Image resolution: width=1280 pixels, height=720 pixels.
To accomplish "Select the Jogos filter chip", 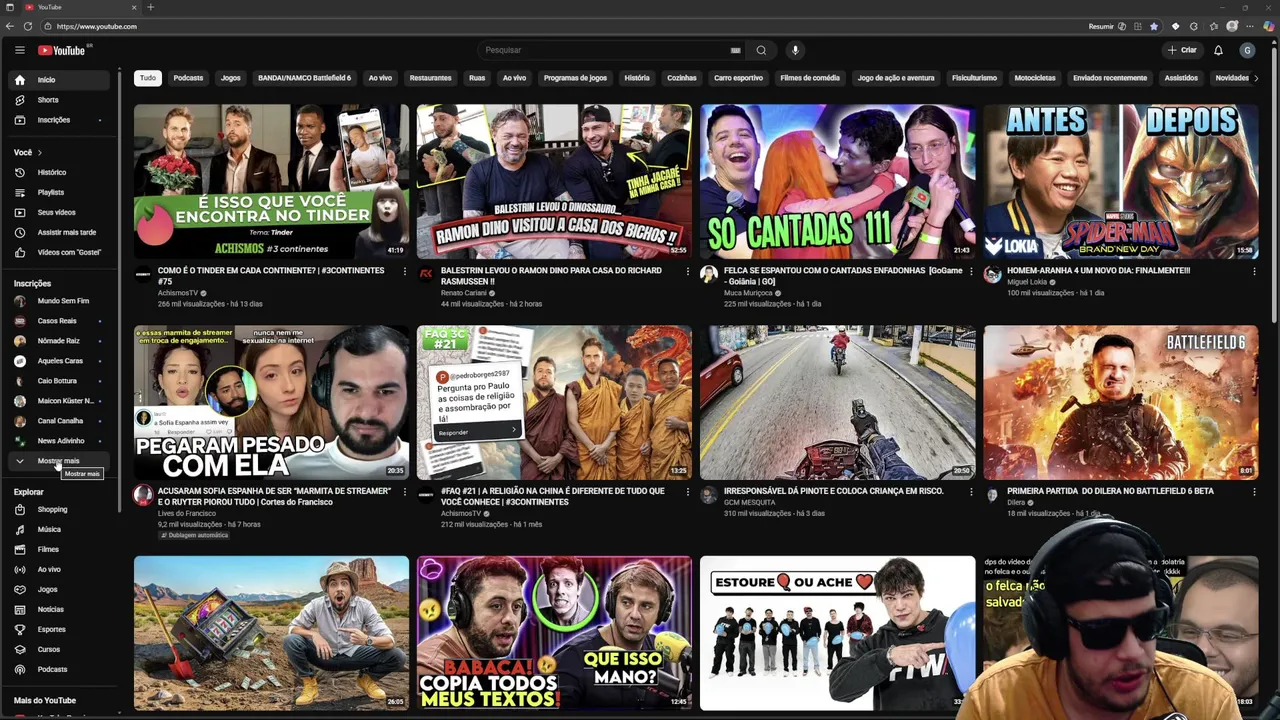I will [x=231, y=78].
